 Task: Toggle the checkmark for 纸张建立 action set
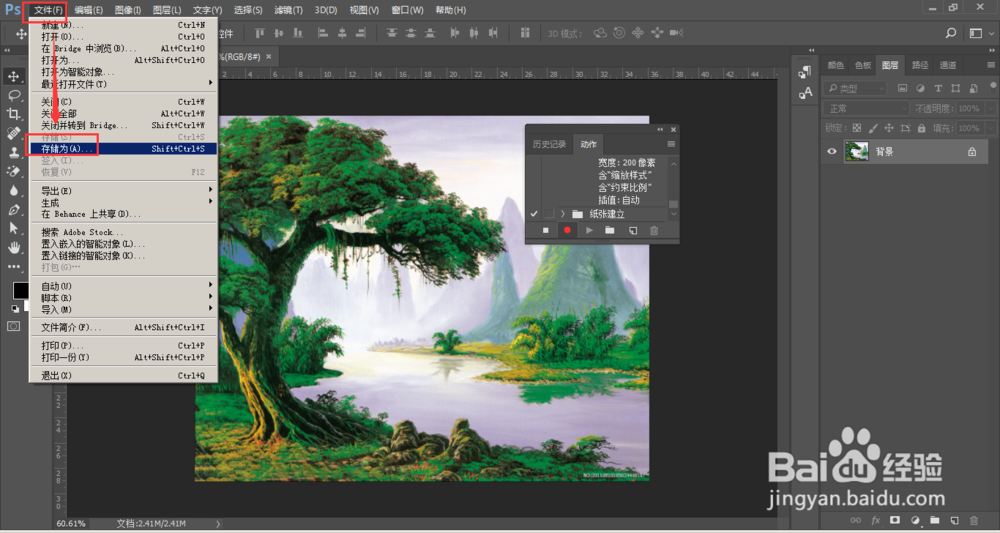click(534, 214)
